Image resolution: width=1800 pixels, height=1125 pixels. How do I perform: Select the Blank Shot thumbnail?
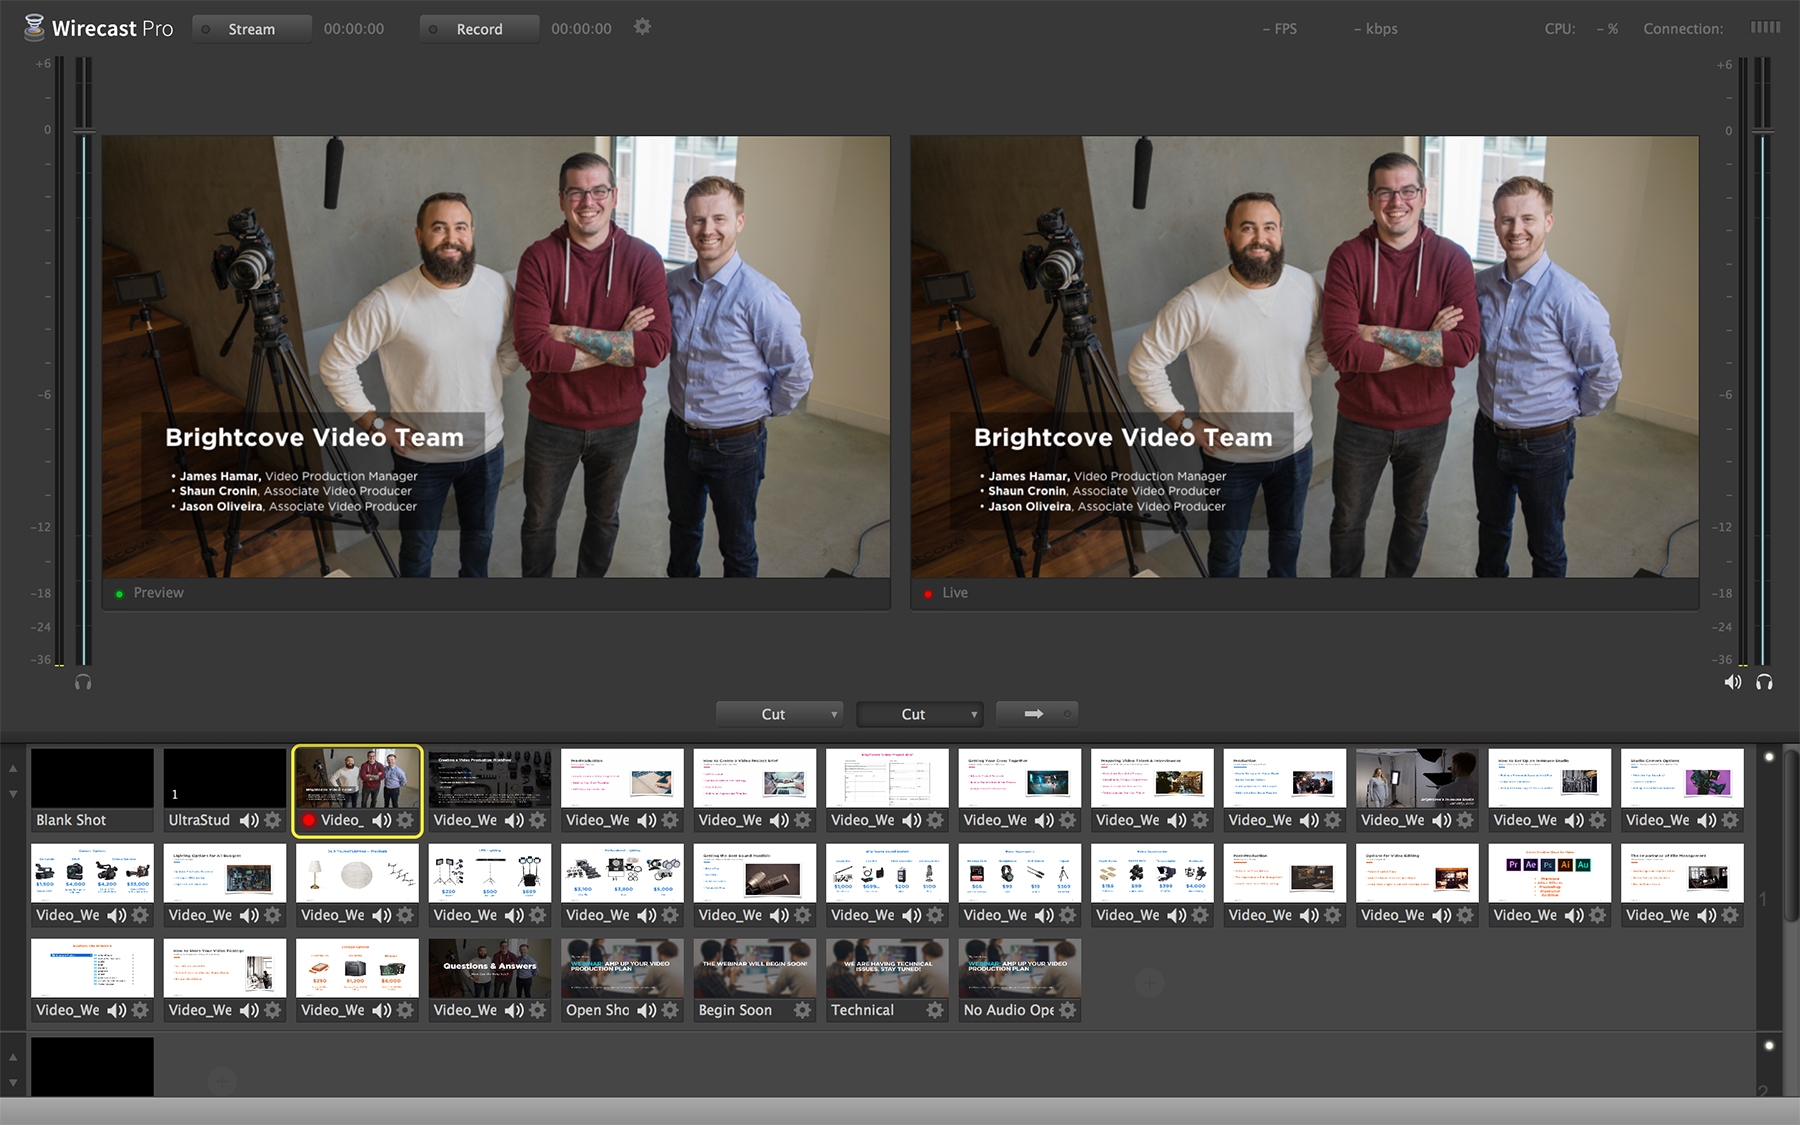[x=92, y=779]
